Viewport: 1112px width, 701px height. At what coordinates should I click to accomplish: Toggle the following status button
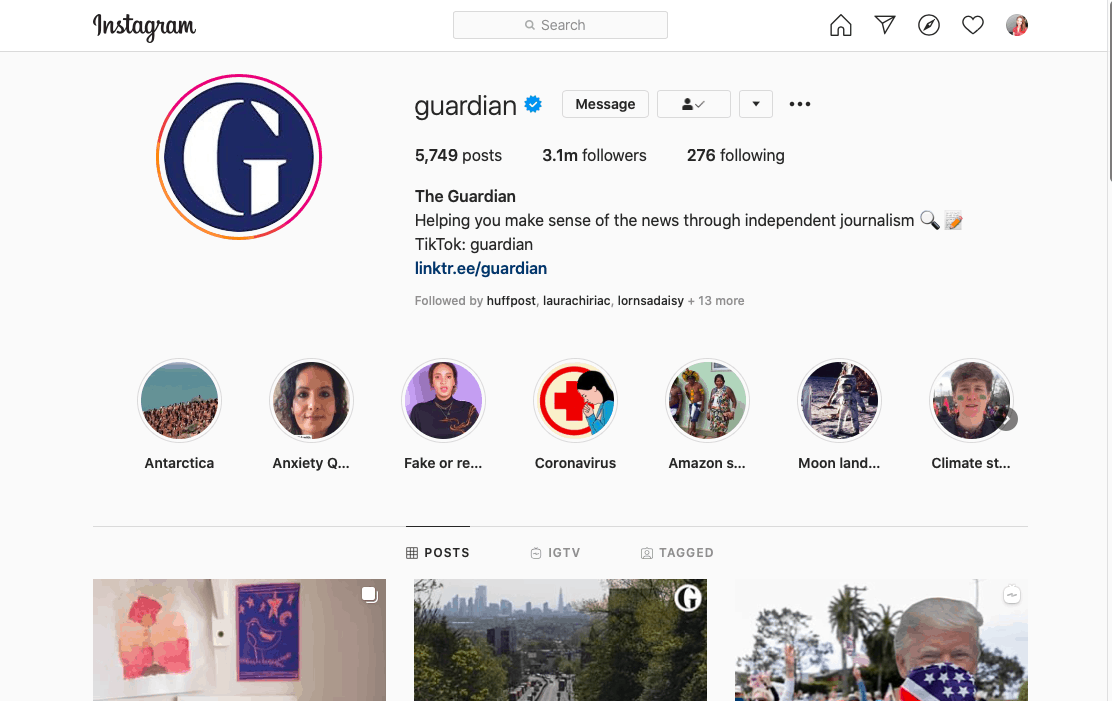pyautogui.click(x=694, y=104)
